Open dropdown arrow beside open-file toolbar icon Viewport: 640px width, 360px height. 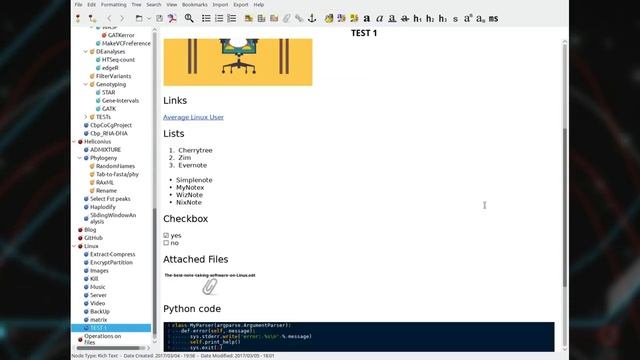(149, 18)
